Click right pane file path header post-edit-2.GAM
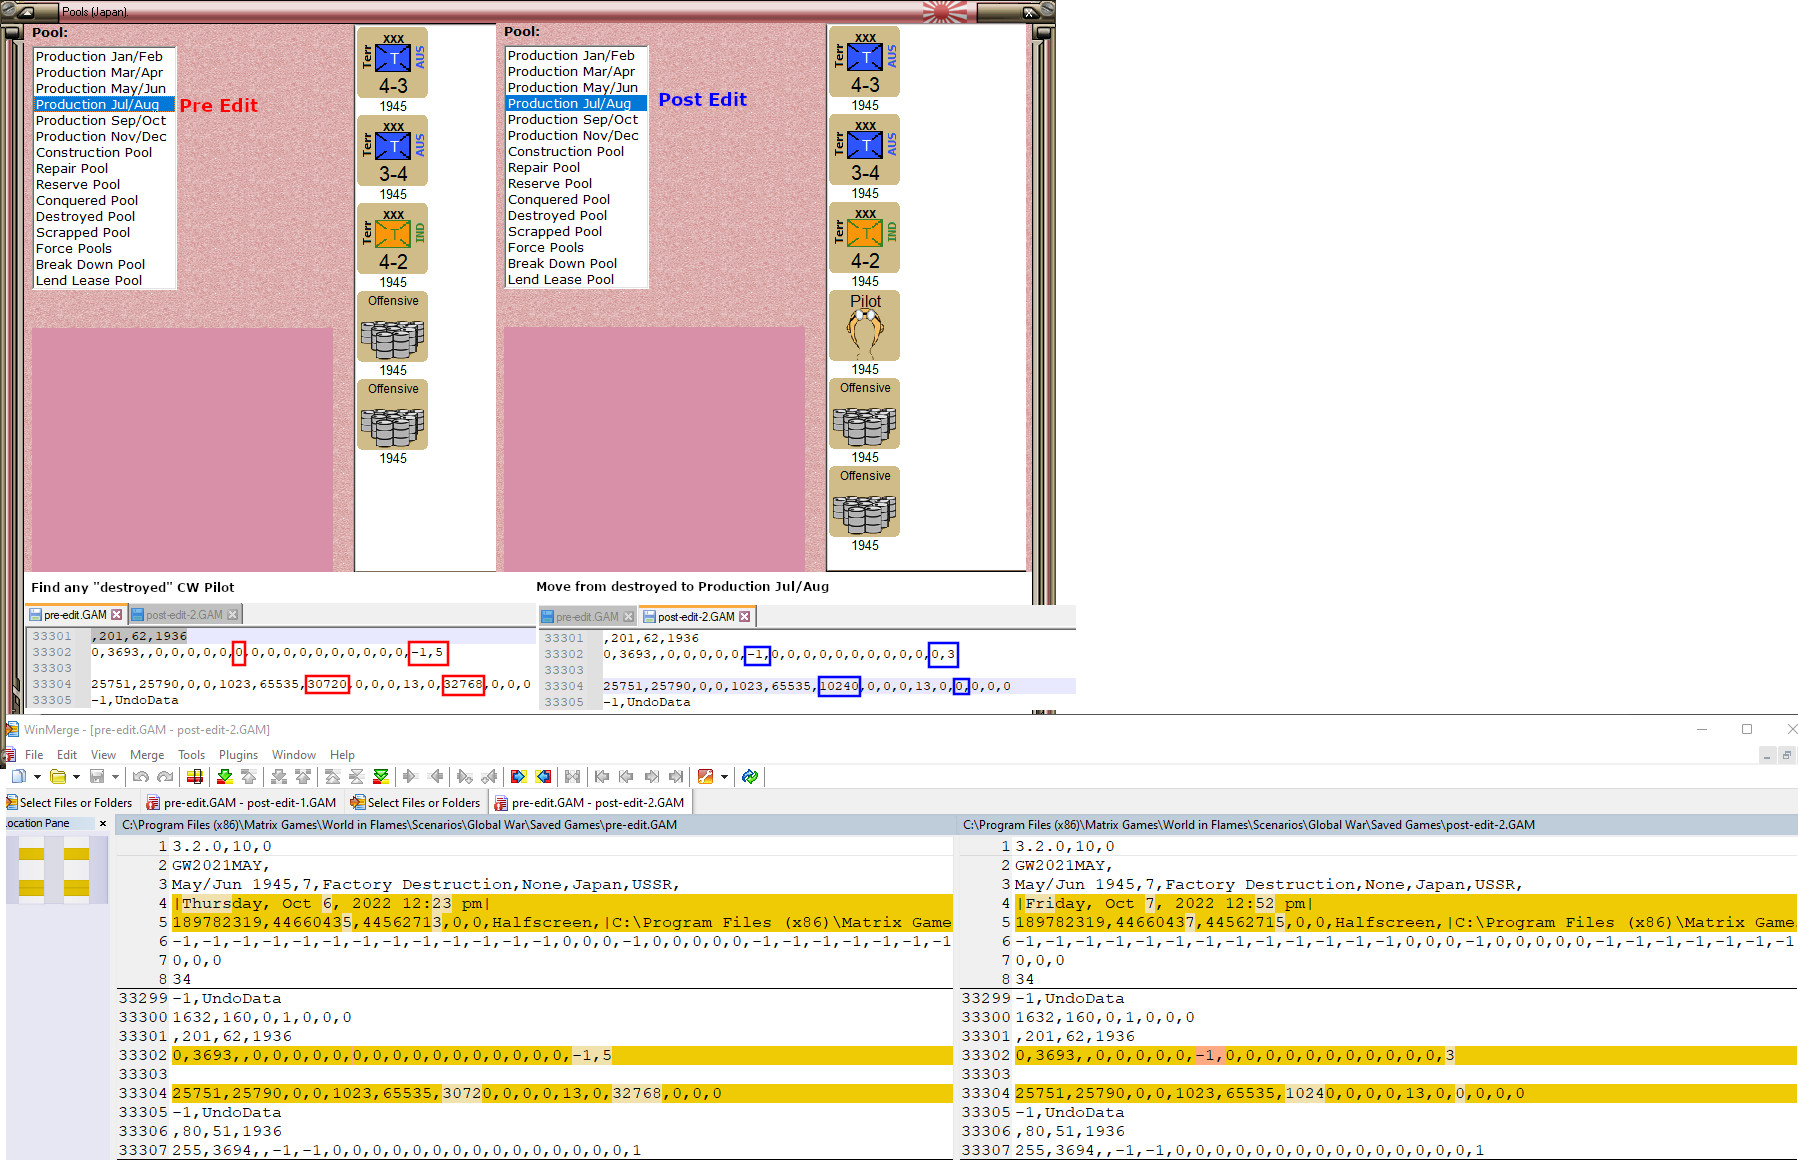This screenshot has width=1798, height=1160. coord(1378,825)
